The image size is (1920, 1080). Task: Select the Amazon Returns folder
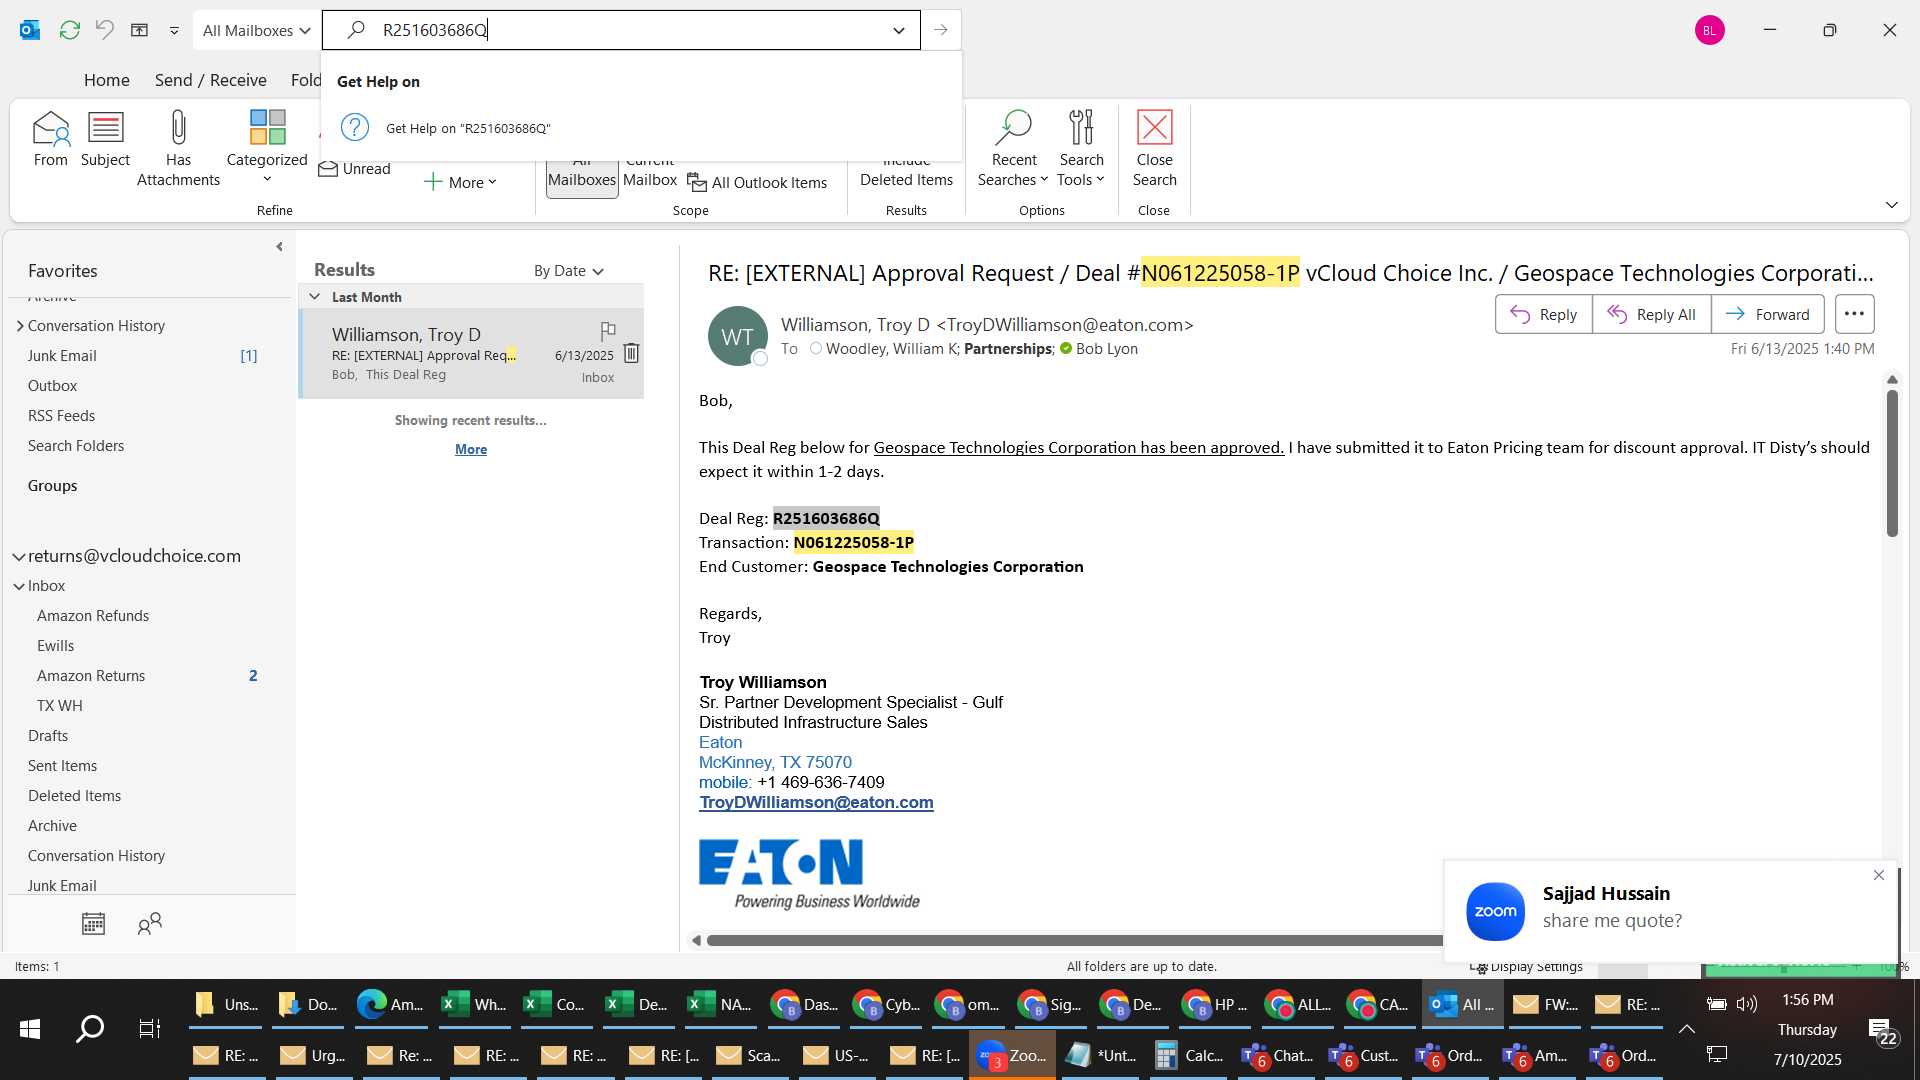click(91, 676)
